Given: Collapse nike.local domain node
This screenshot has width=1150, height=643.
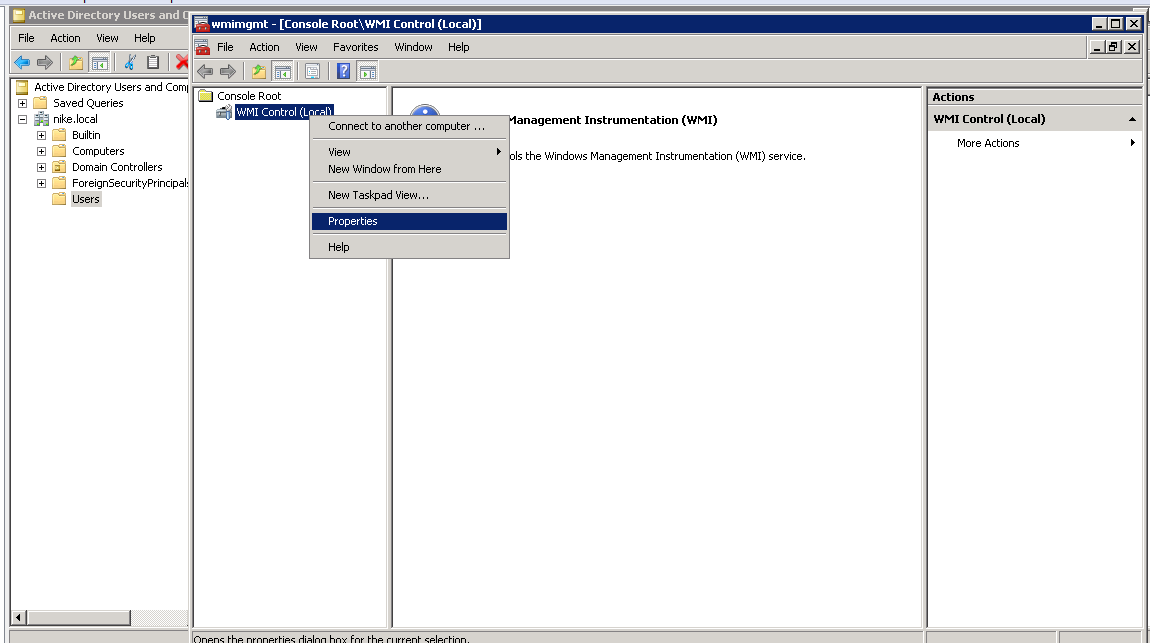Looking at the screenshot, I should [22, 119].
